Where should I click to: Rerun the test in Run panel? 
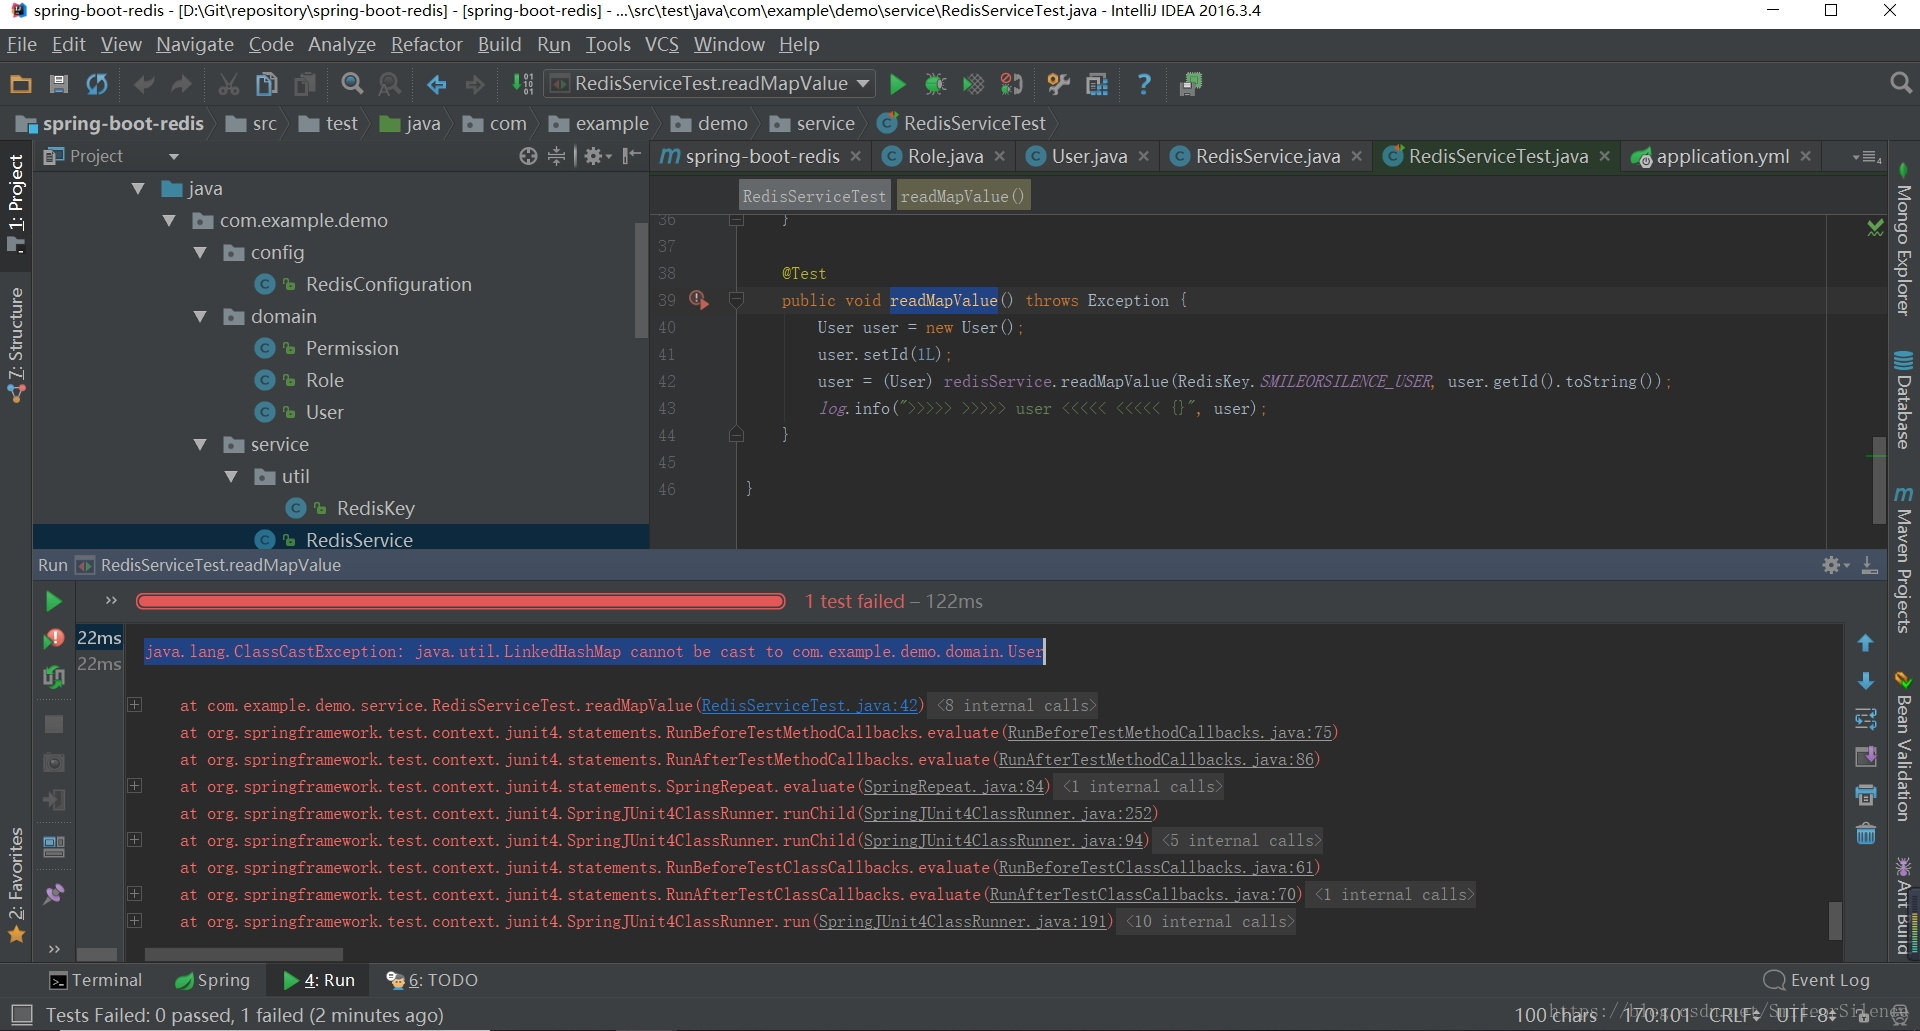pyautogui.click(x=54, y=601)
